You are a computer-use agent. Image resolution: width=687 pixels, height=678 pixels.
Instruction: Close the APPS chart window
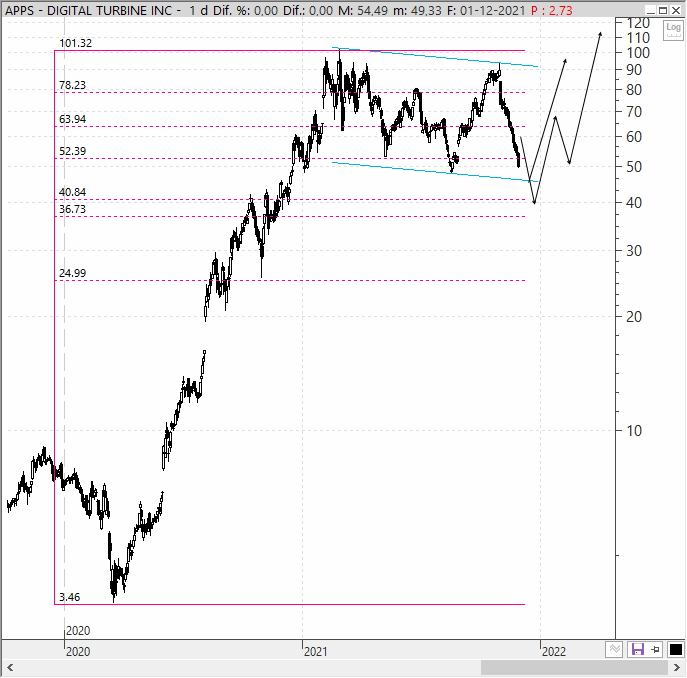[676, 10]
